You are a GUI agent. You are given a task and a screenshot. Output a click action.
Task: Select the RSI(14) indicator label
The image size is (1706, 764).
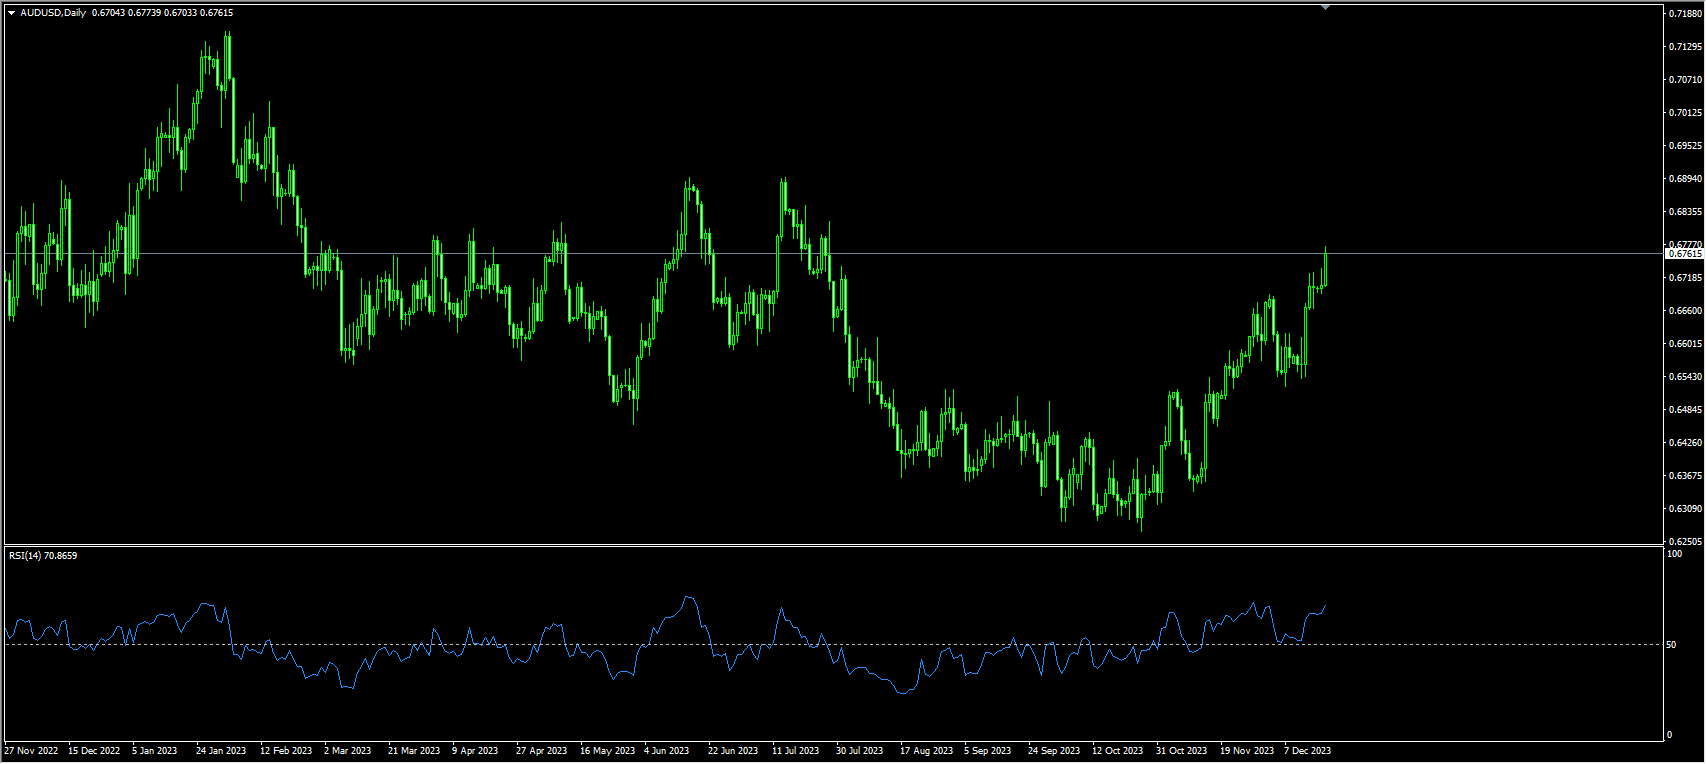tap(42, 556)
